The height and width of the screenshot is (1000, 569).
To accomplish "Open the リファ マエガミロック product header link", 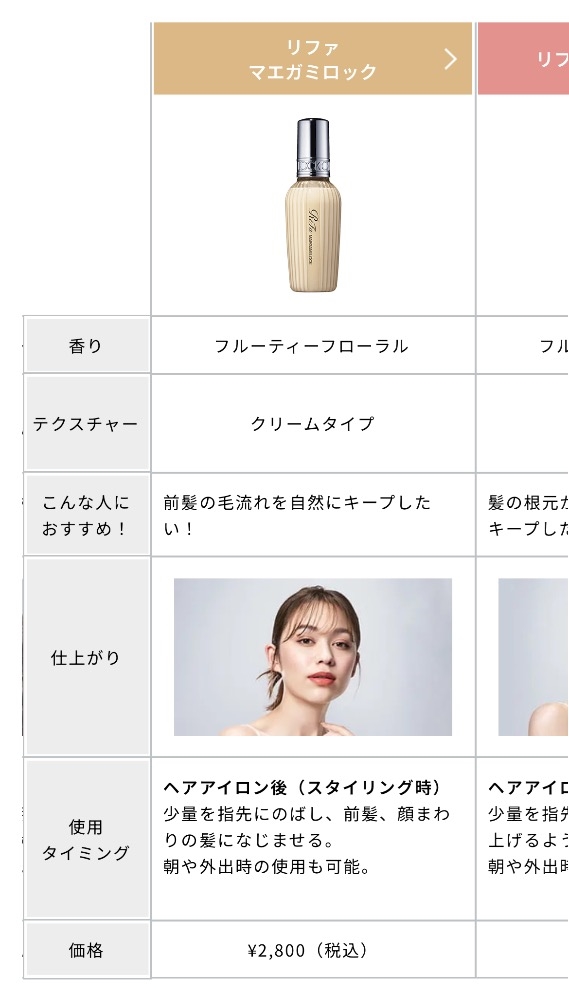I will click(313, 59).
